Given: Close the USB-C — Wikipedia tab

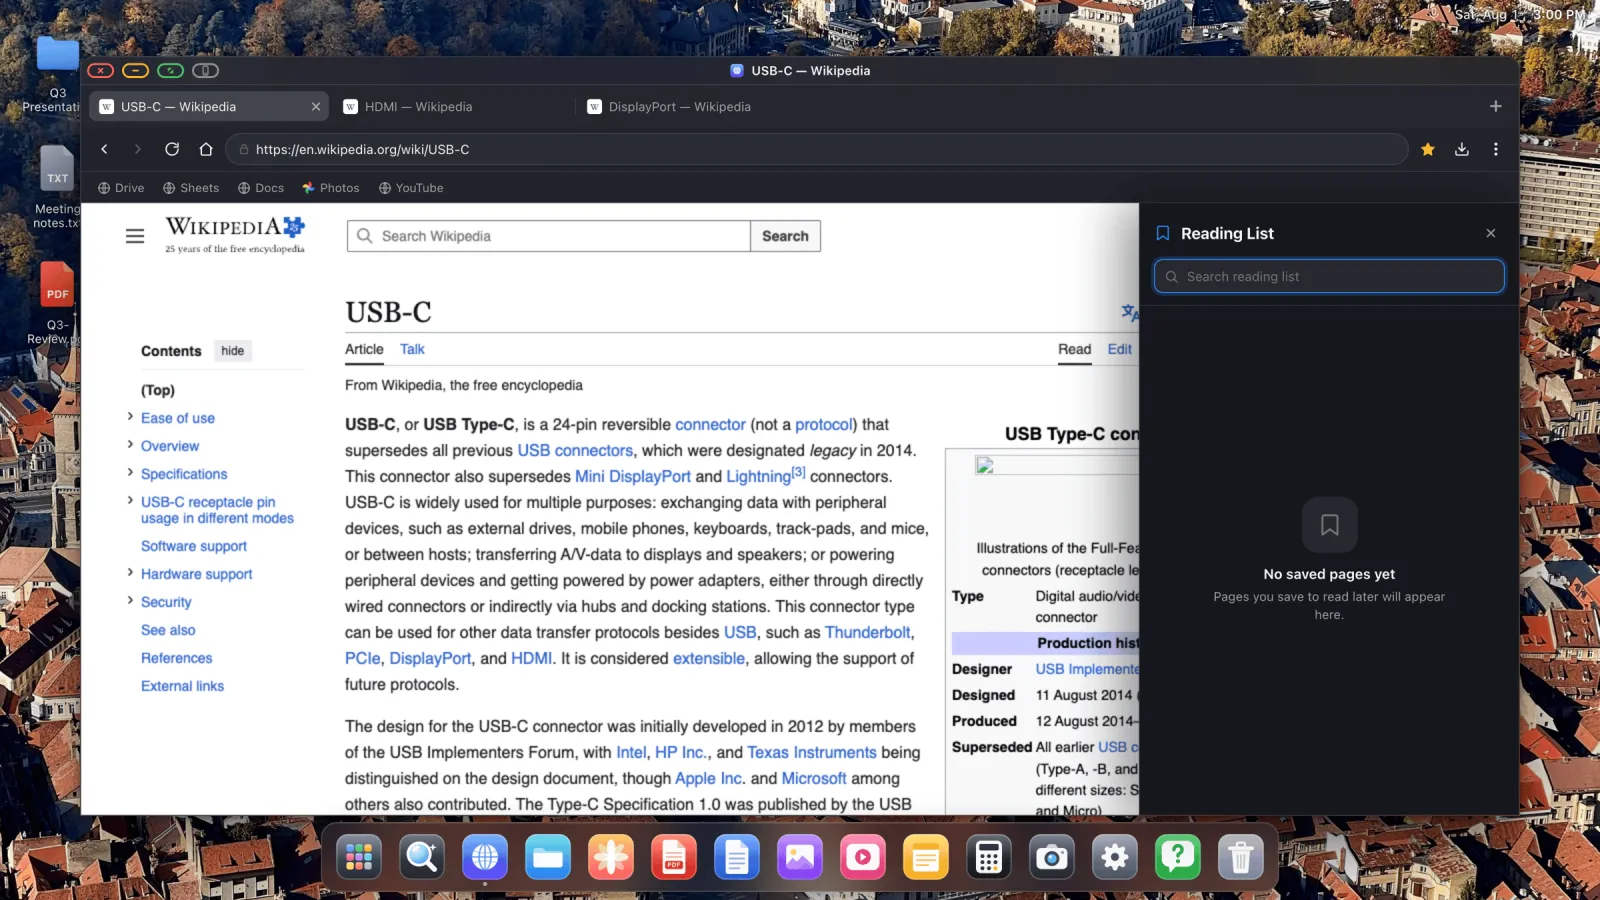Looking at the screenshot, I should click(x=316, y=107).
